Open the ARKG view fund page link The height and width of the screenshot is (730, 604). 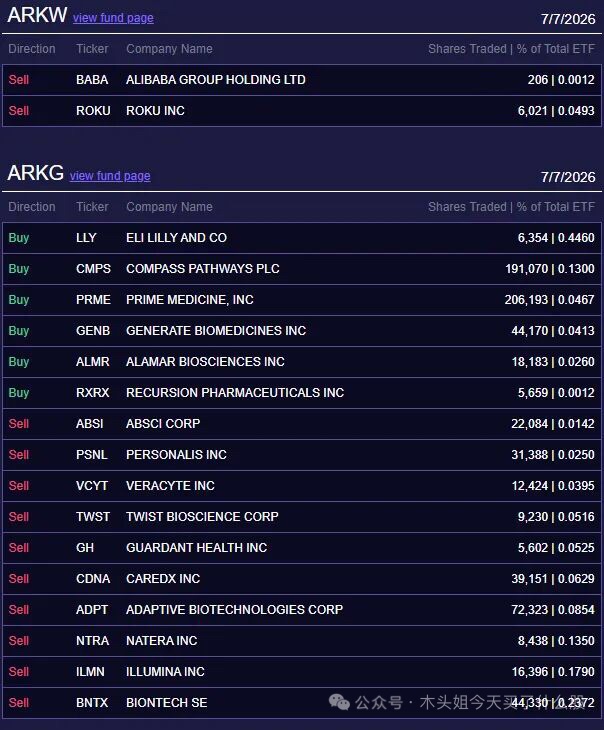pos(110,176)
